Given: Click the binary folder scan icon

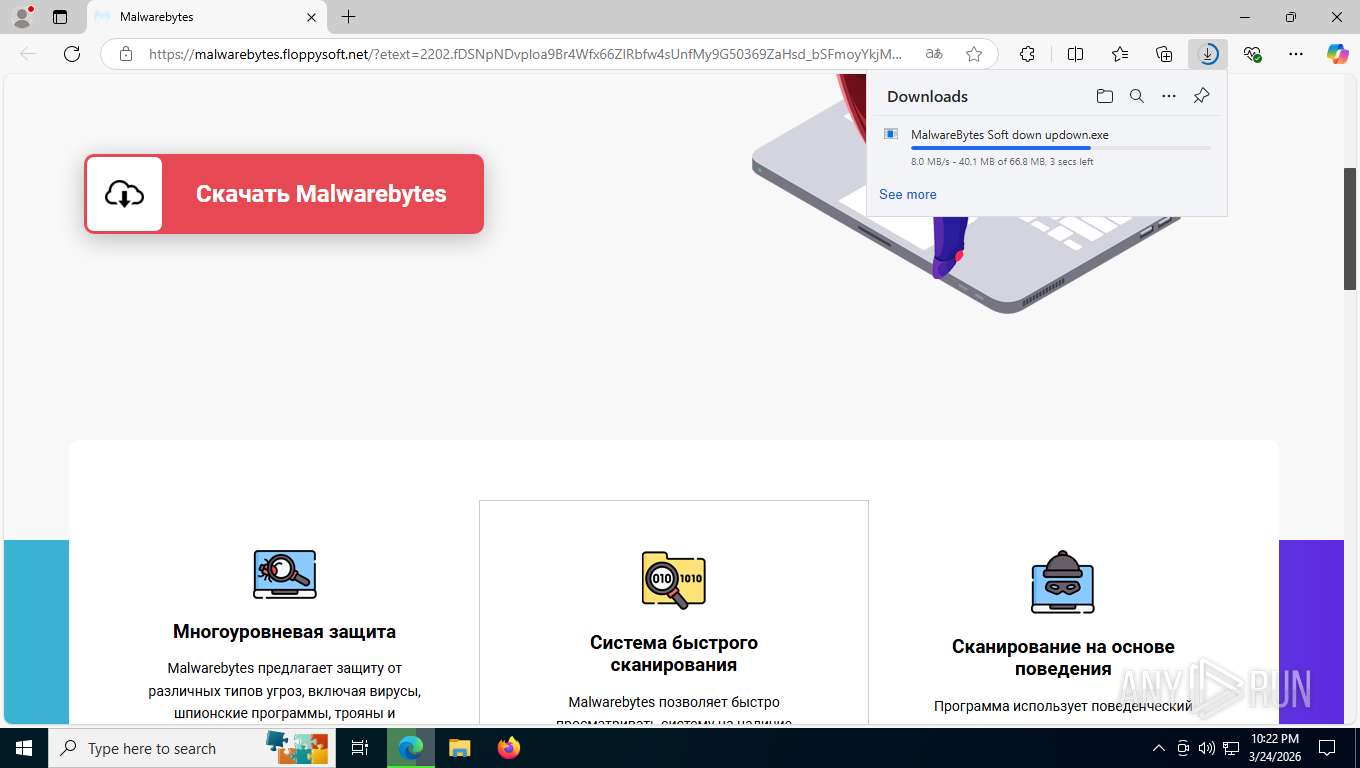Looking at the screenshot, I should point(674,580).
